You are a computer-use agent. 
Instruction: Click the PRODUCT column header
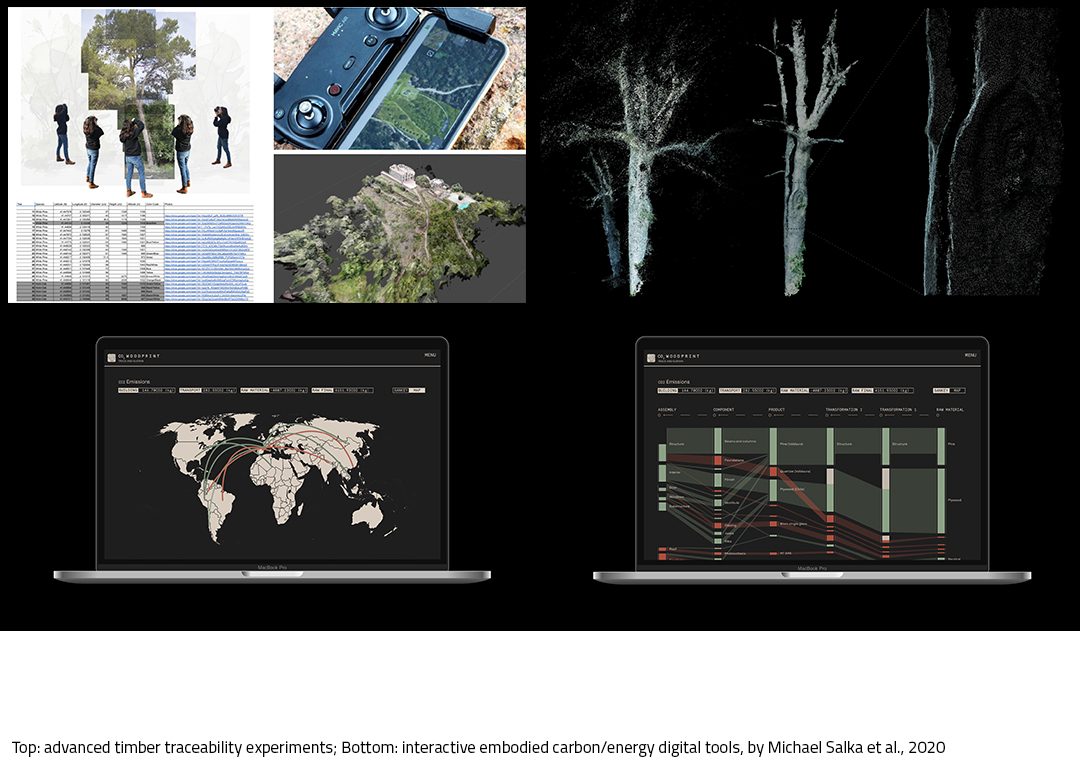click(777, 409)
